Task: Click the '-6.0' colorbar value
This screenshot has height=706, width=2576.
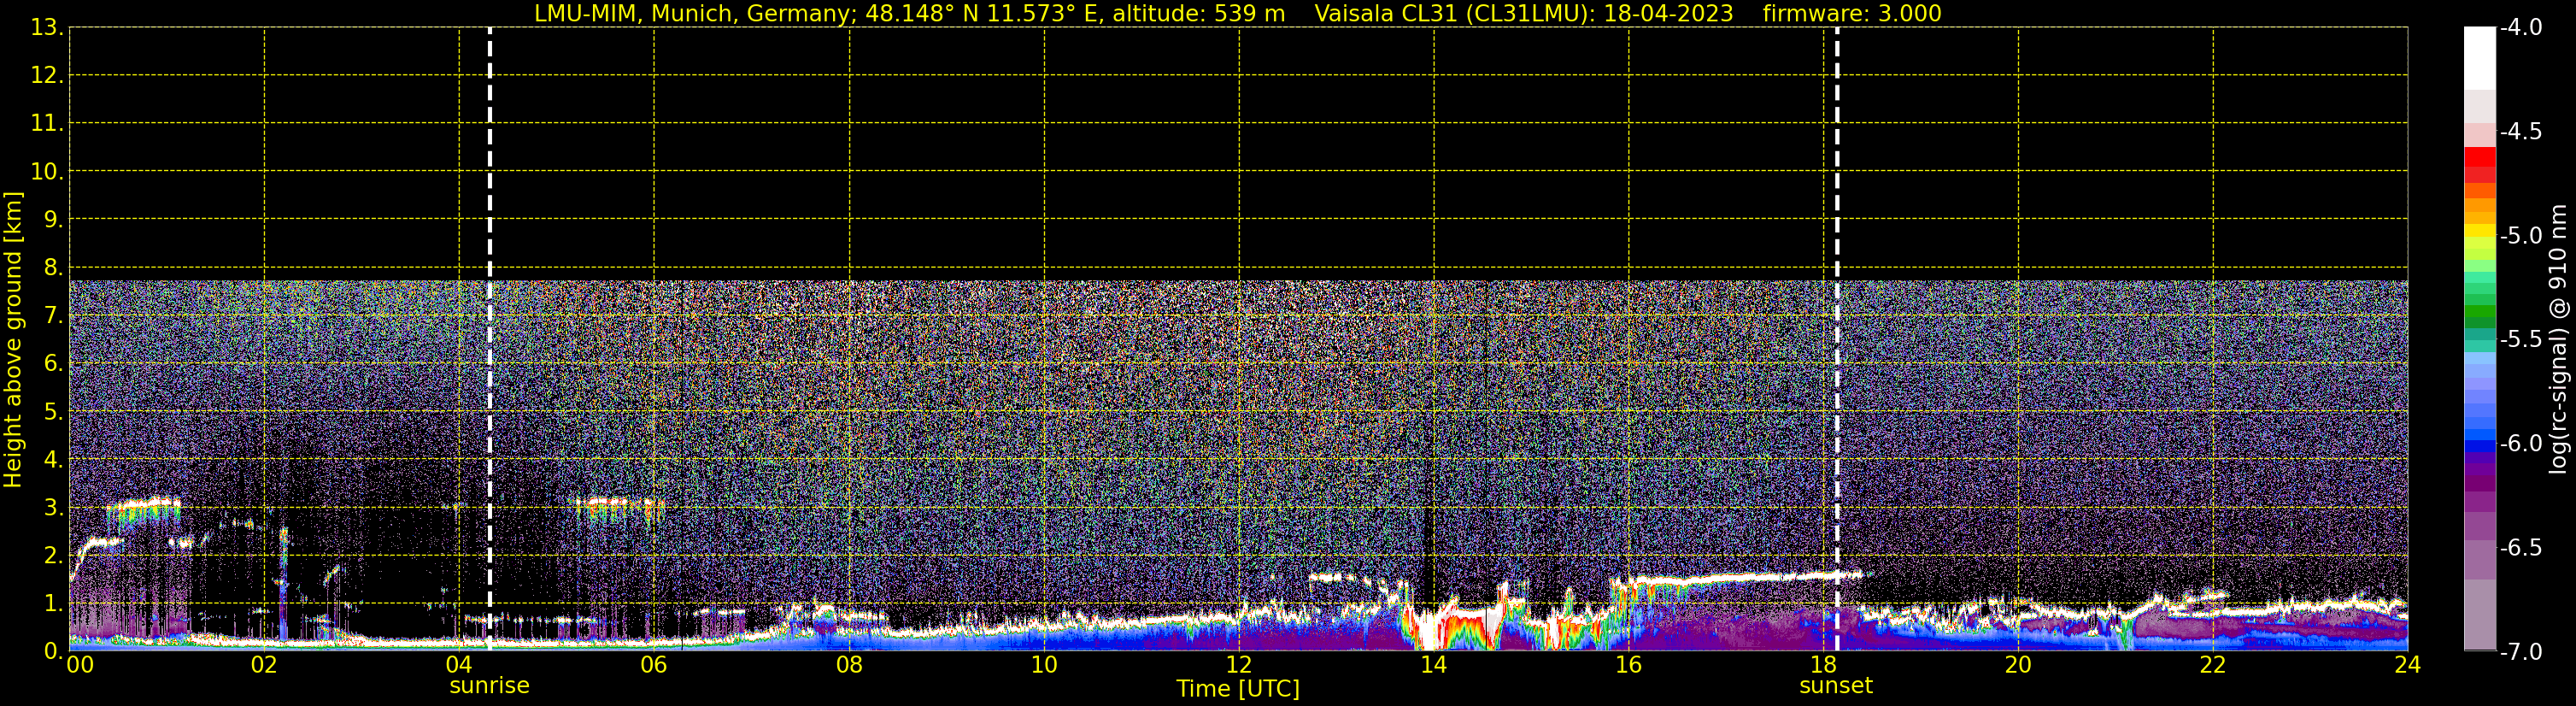Action: [x=2521, y=444]
